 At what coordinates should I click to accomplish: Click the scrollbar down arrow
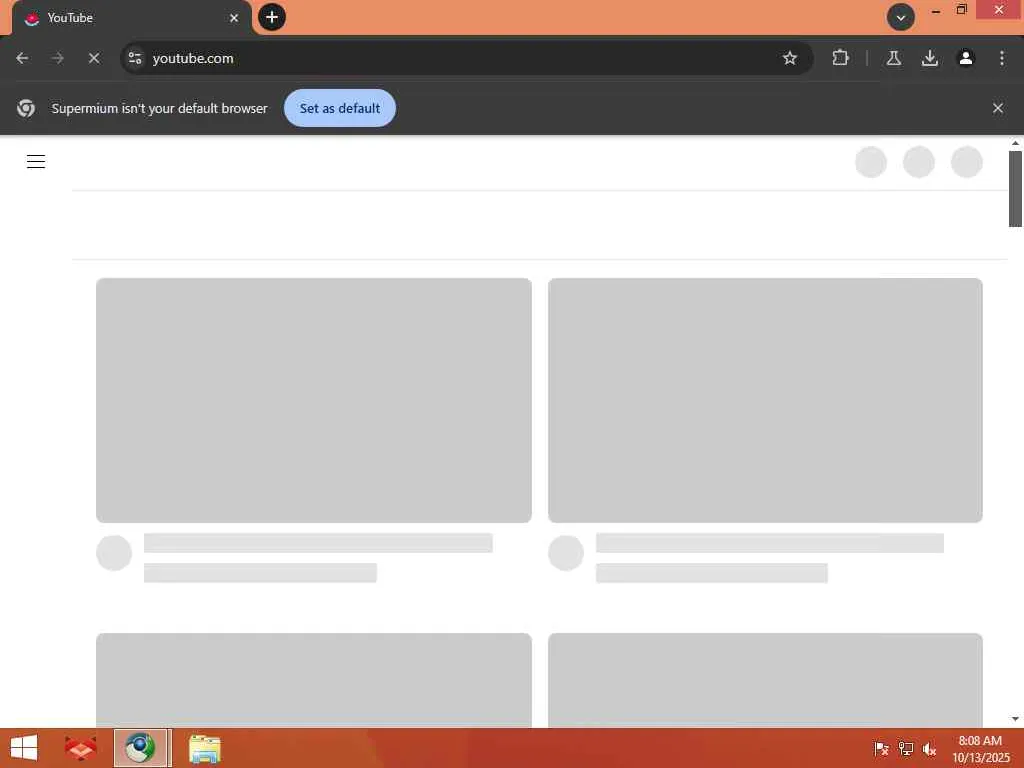(x=1015, y=719)
